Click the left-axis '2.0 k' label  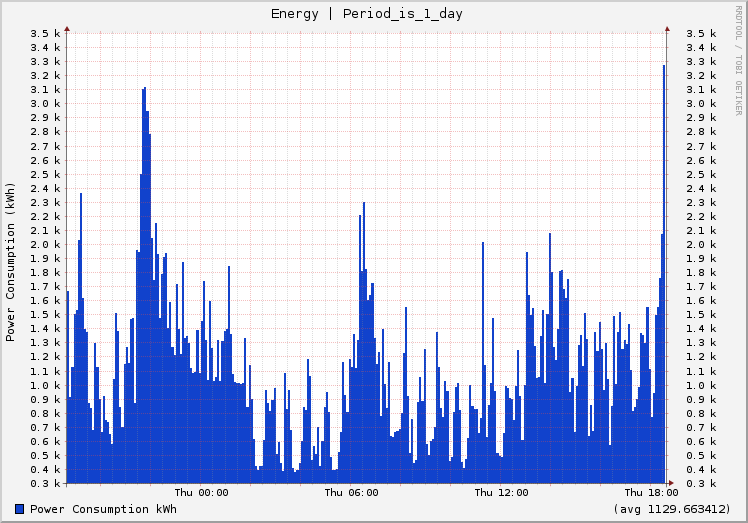point(45,244)
